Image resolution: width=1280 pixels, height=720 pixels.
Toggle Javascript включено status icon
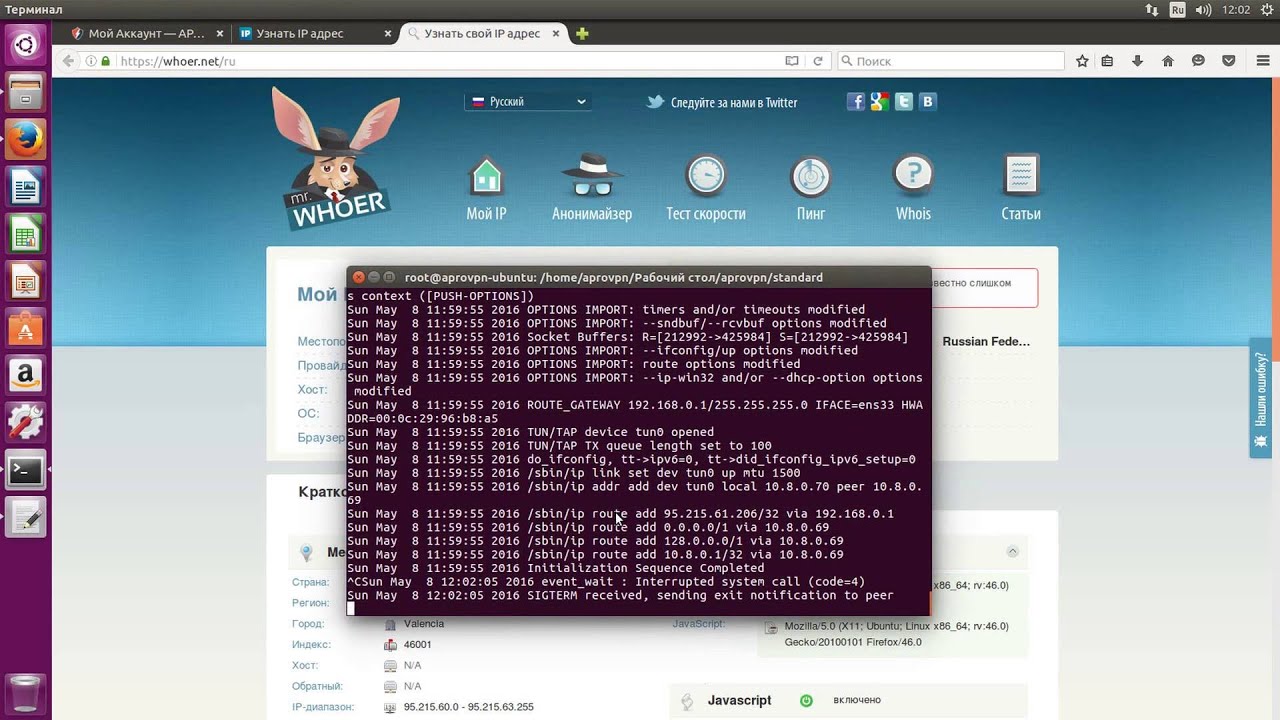806,701
